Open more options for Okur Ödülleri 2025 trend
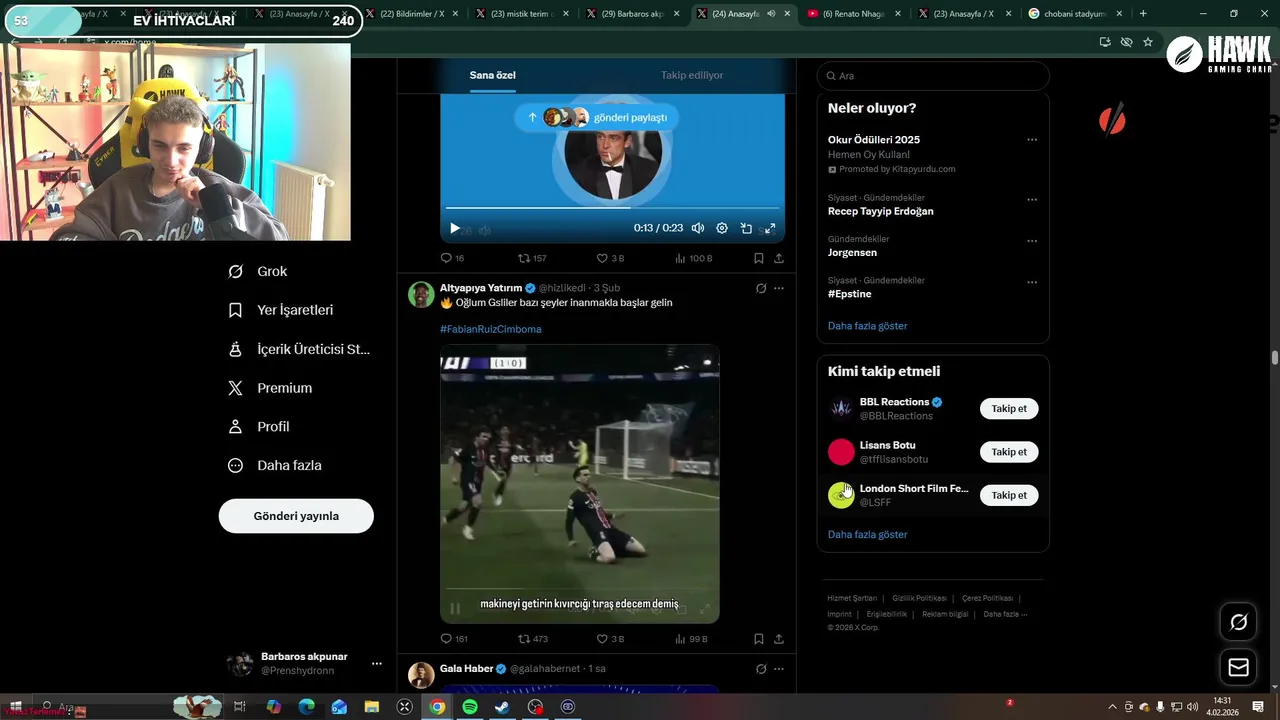Image resolution: width=1280 pixels, height=720 pixels. (1032, 140)
